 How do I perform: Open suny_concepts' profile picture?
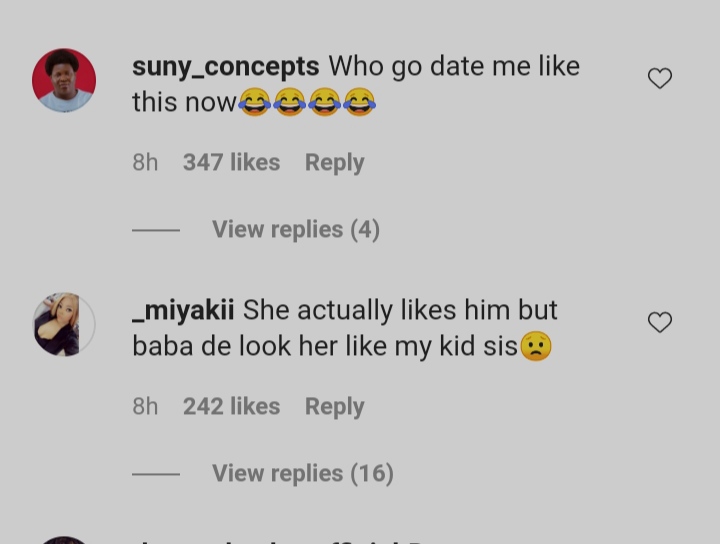click(64, 80)
